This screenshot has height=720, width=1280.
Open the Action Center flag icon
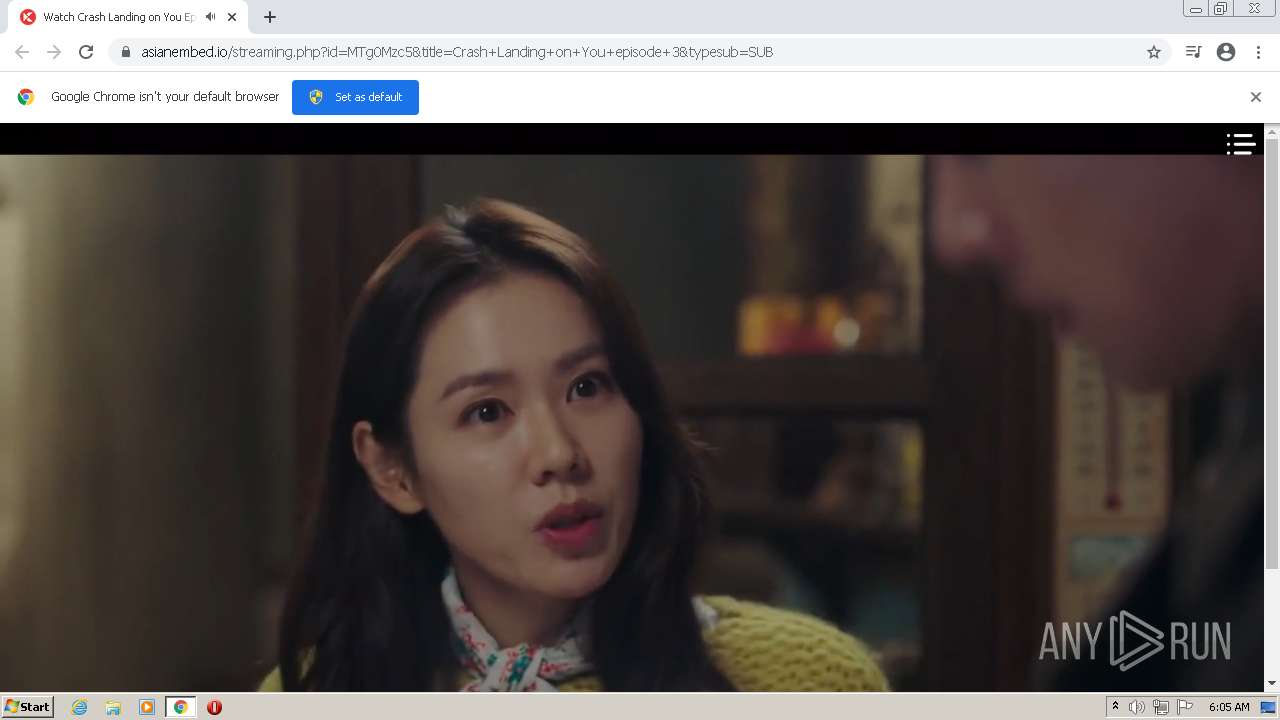click(1185, 707)
